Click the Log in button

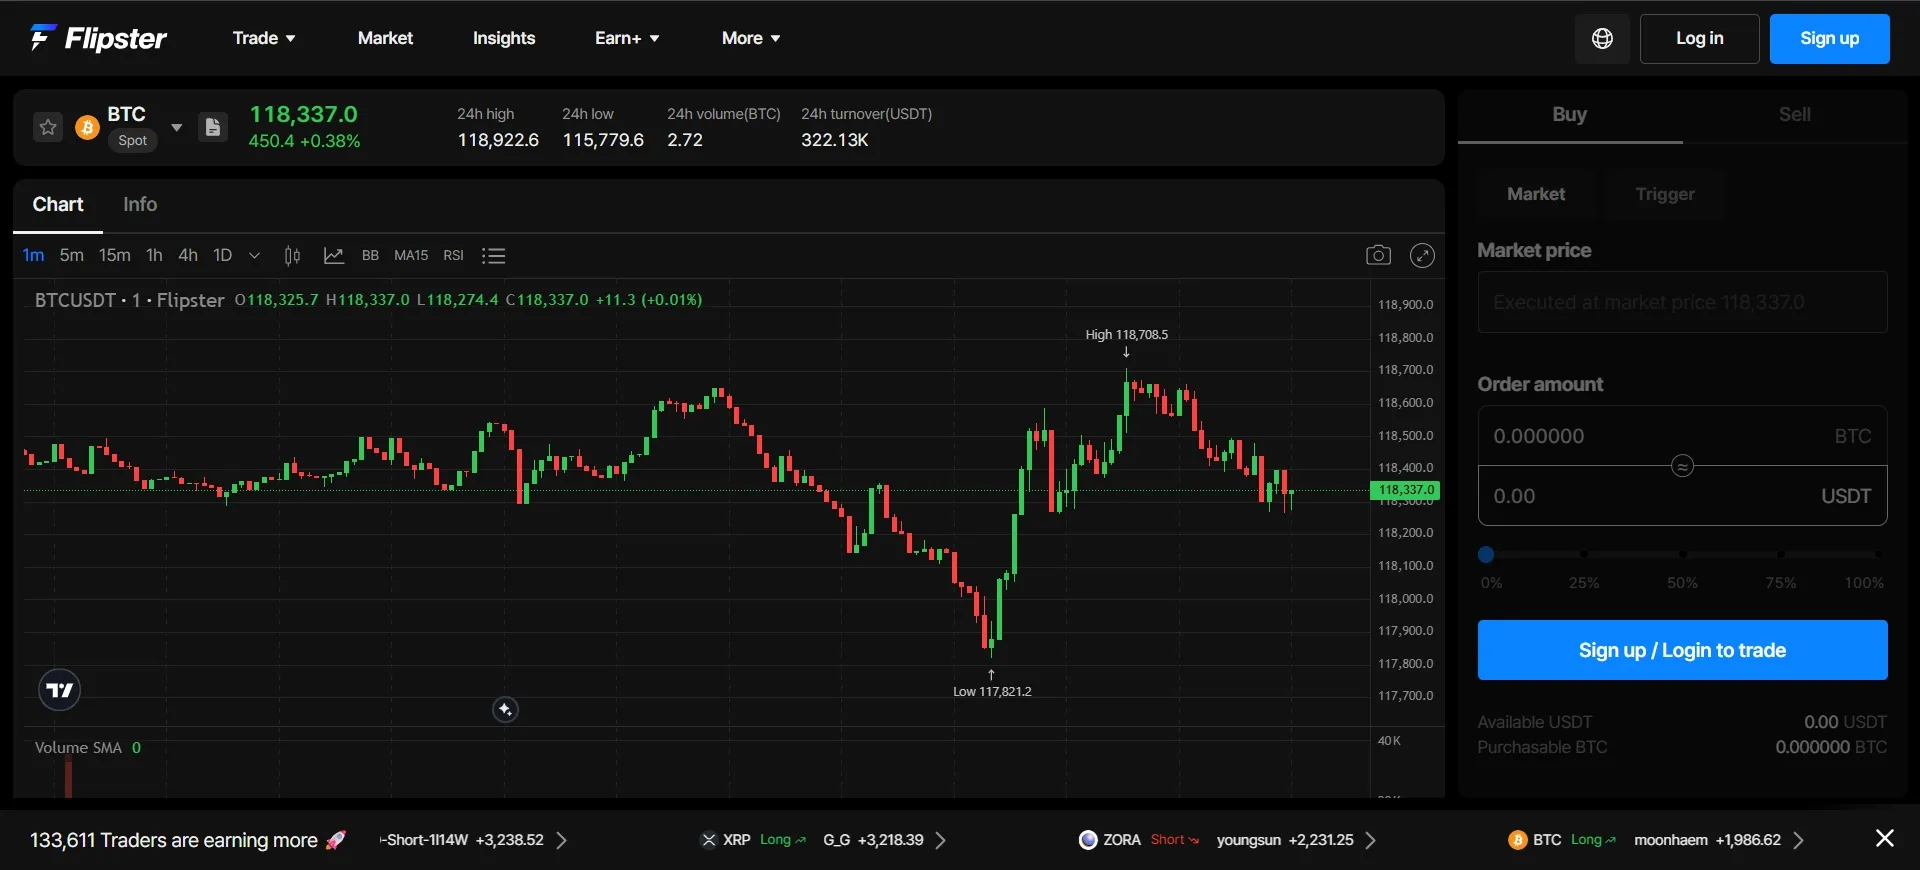(x=1699, y=39)
